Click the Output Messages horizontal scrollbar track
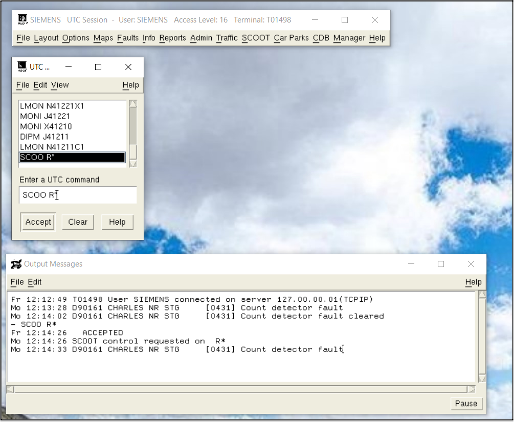514x422 pixels. (x=241, y=389)
